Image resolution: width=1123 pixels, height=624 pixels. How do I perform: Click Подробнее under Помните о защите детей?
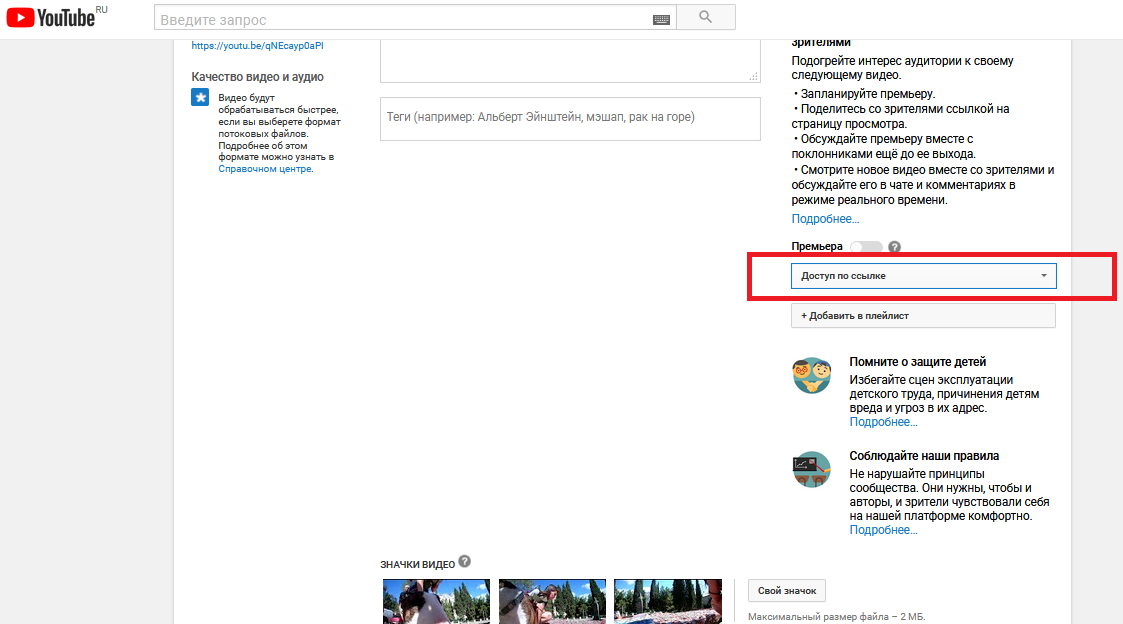[883, 422]
